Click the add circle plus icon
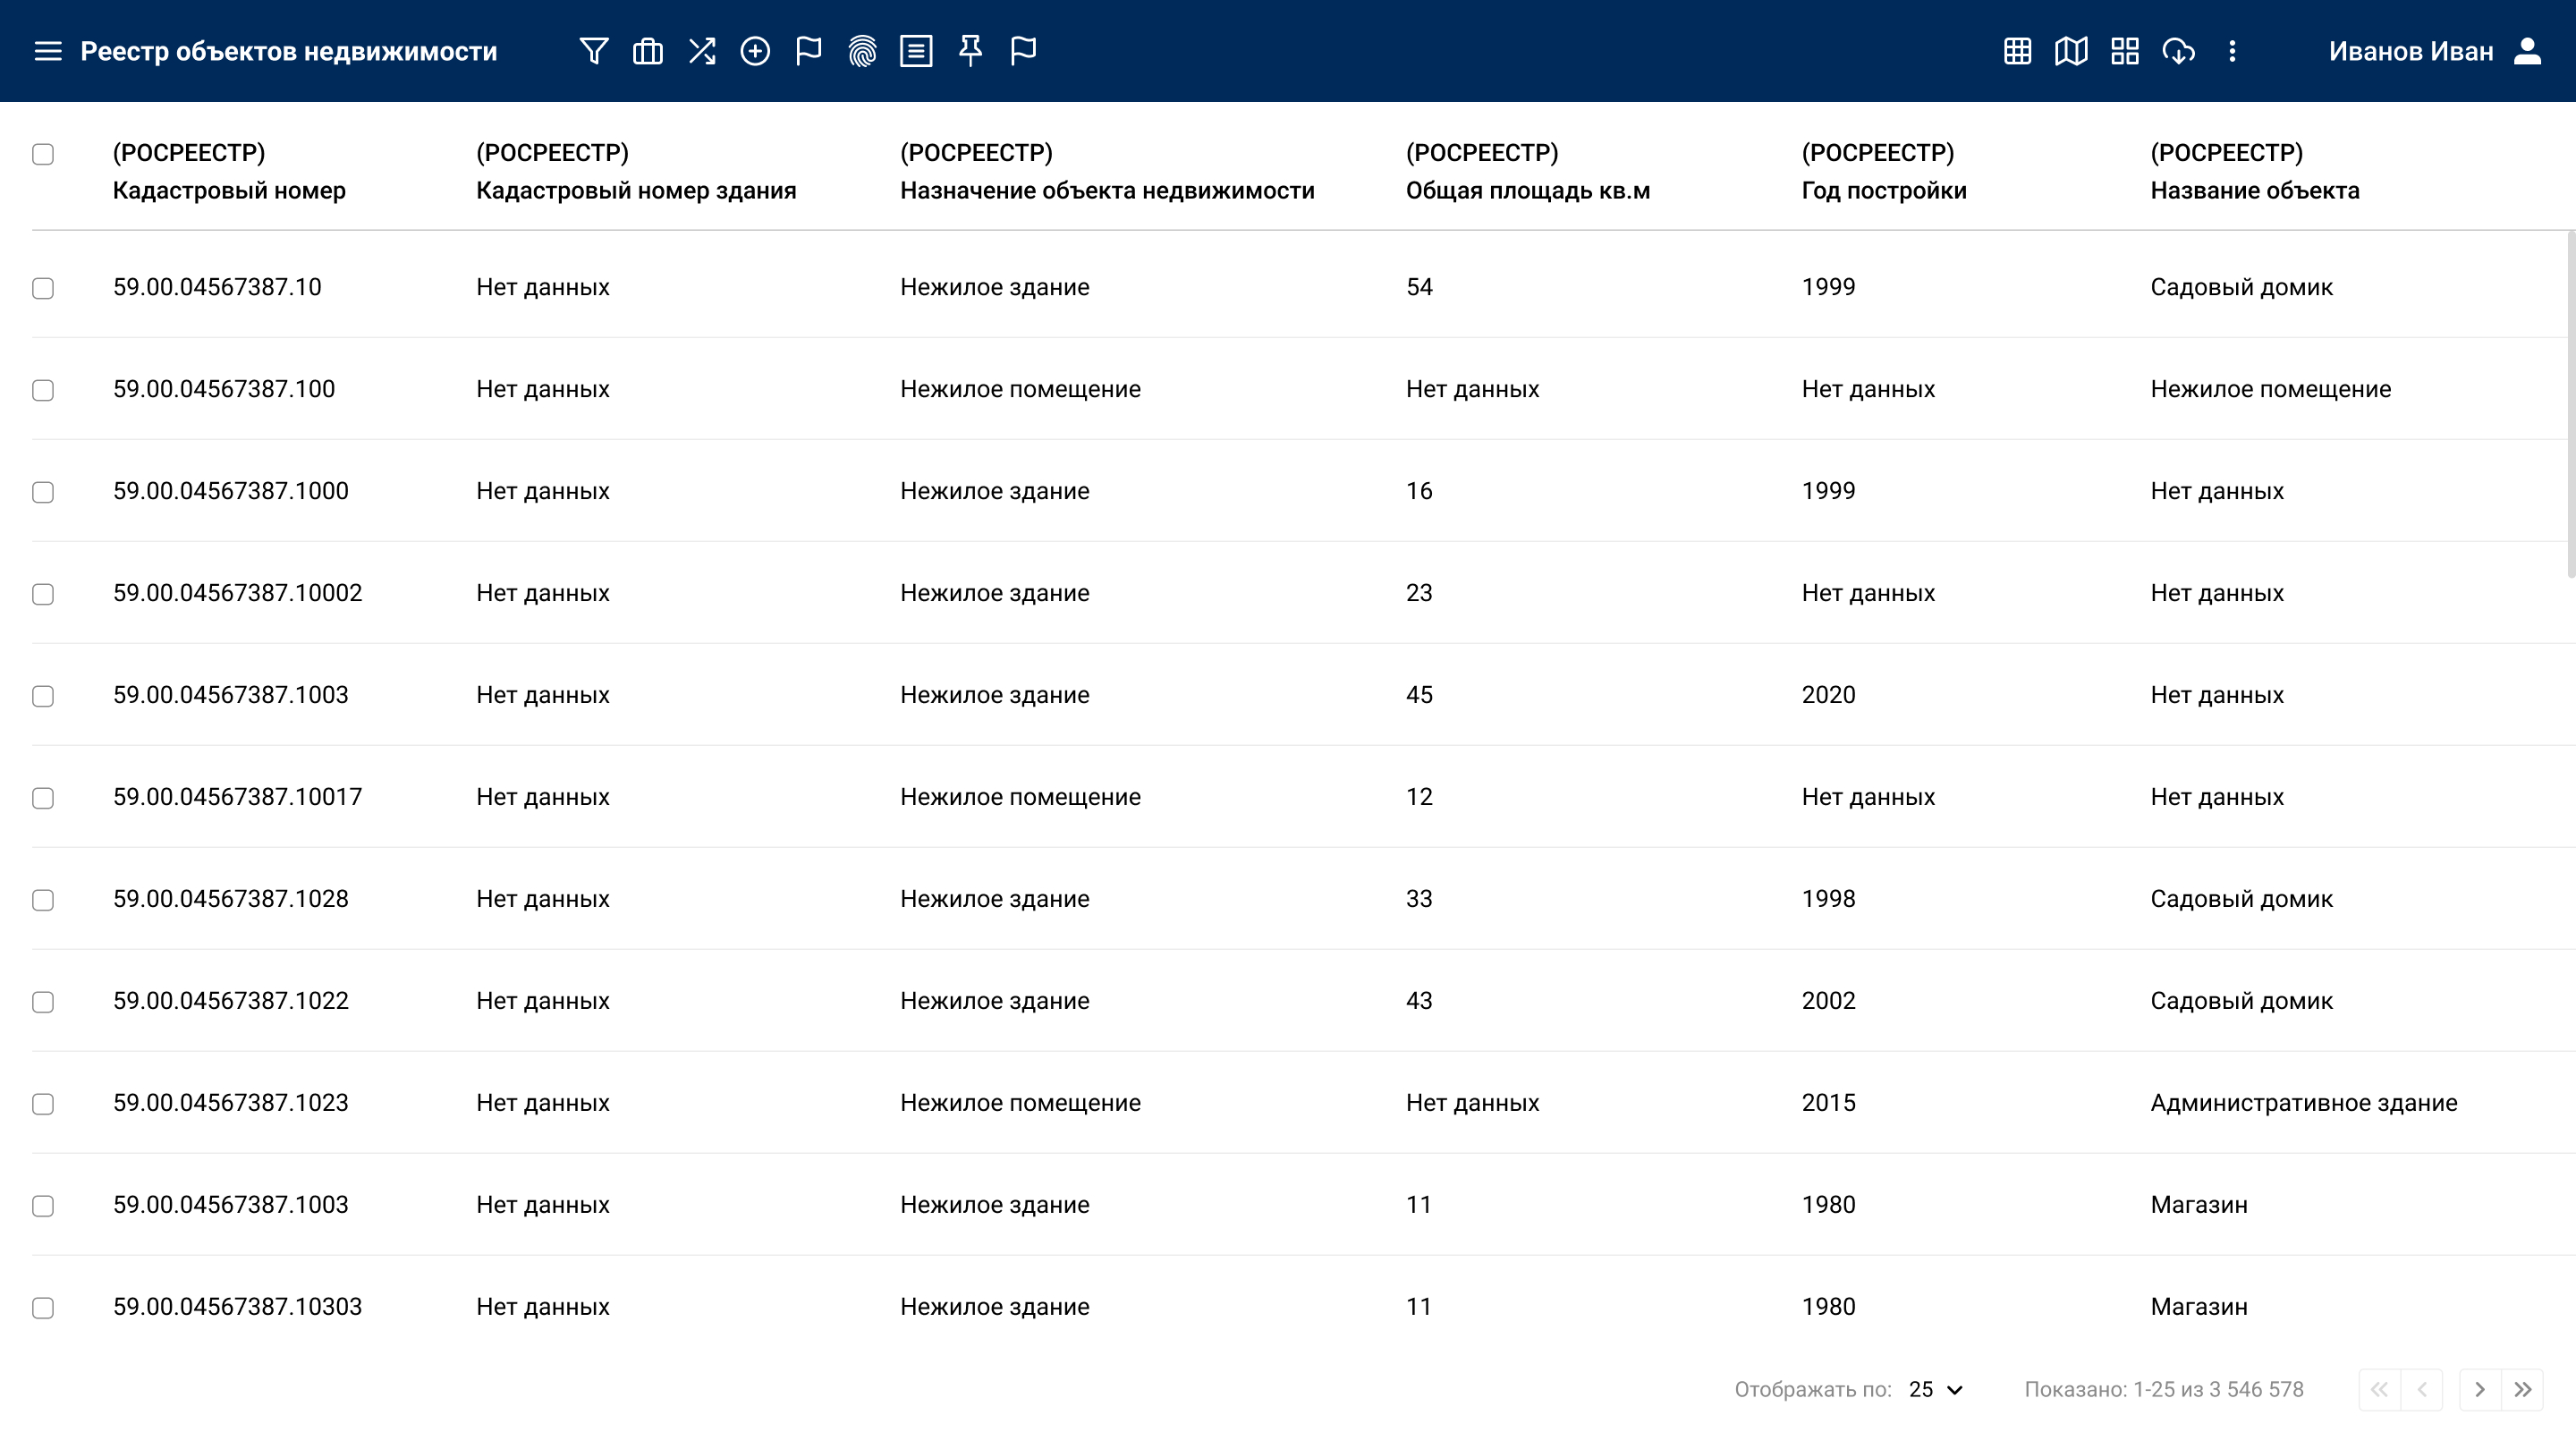2576x1449 pixels. 755,51
